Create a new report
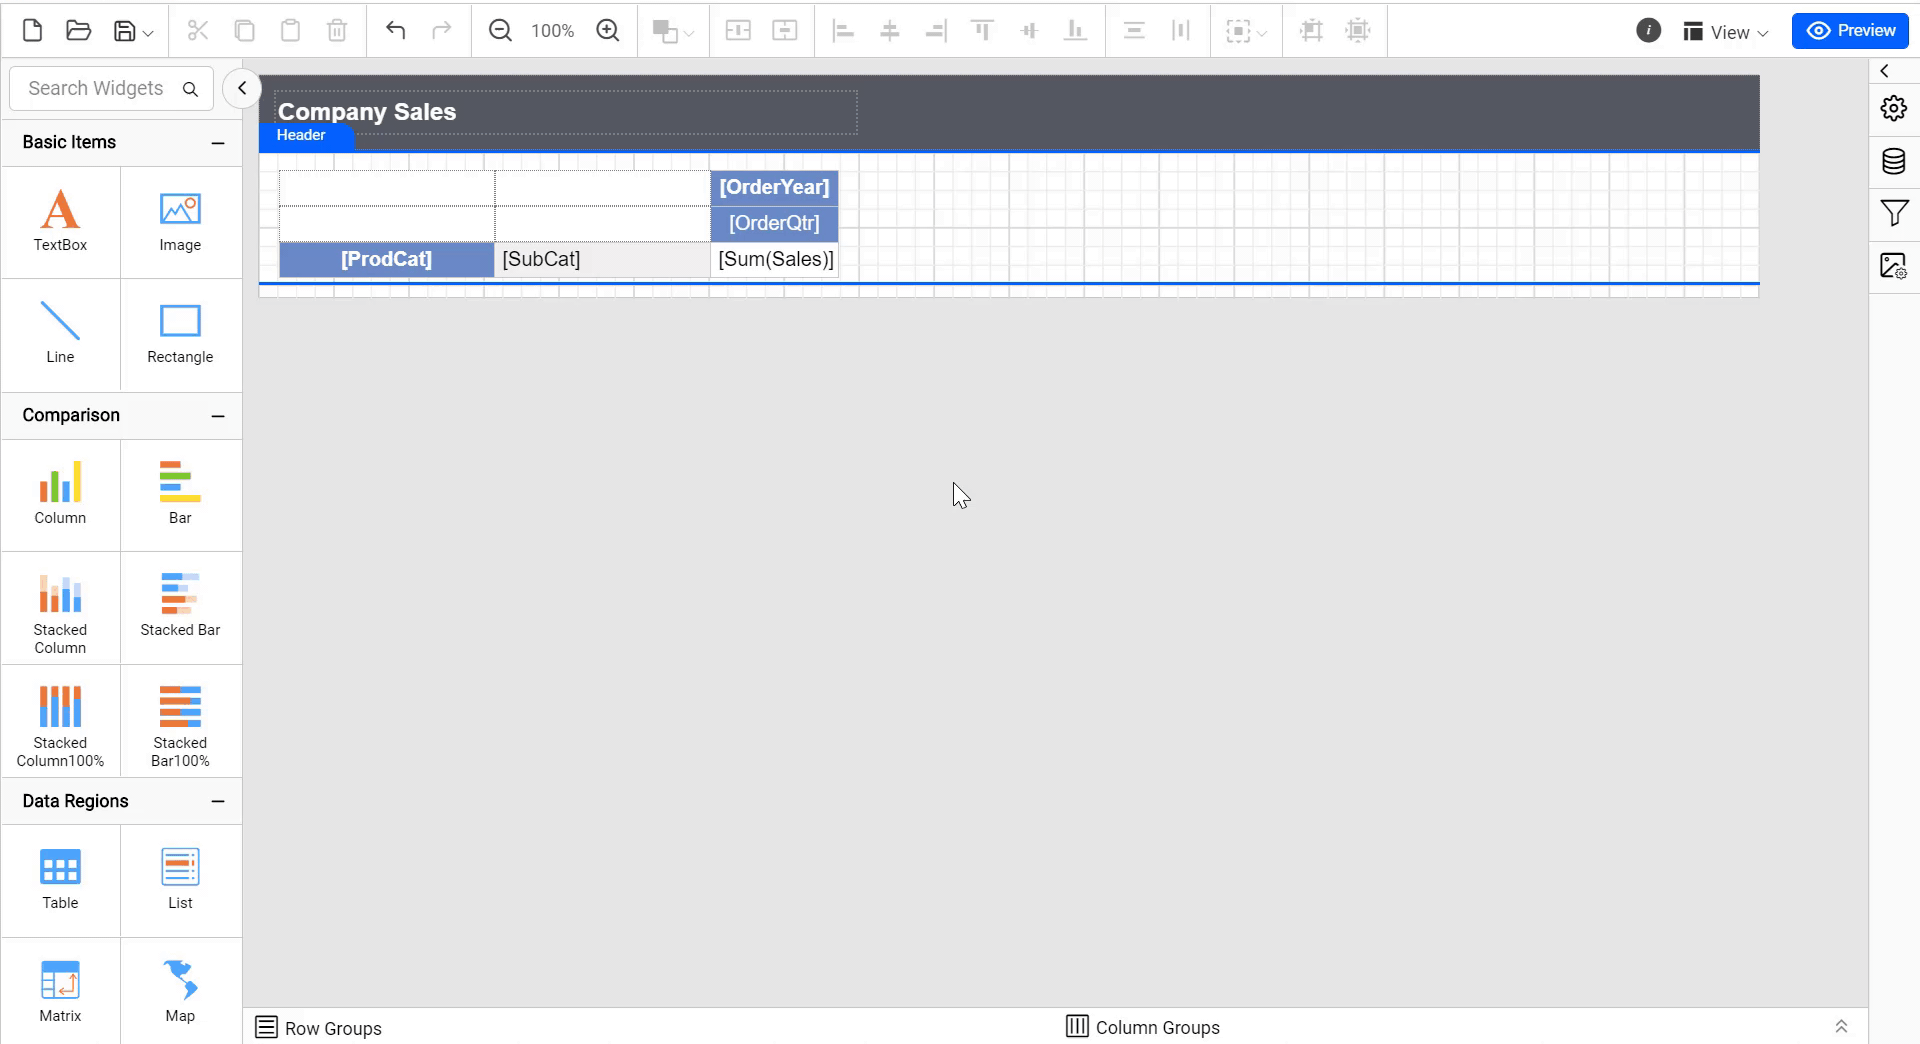 point(31,30)
